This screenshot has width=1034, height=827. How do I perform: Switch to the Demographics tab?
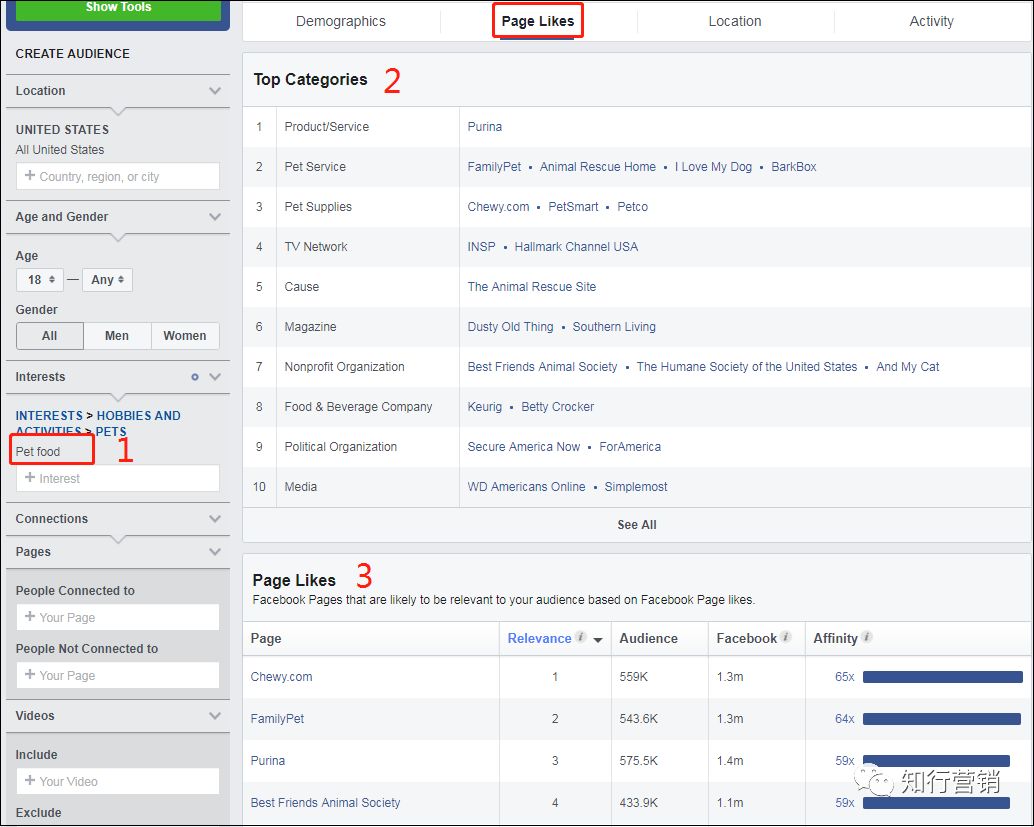[341, 21]
